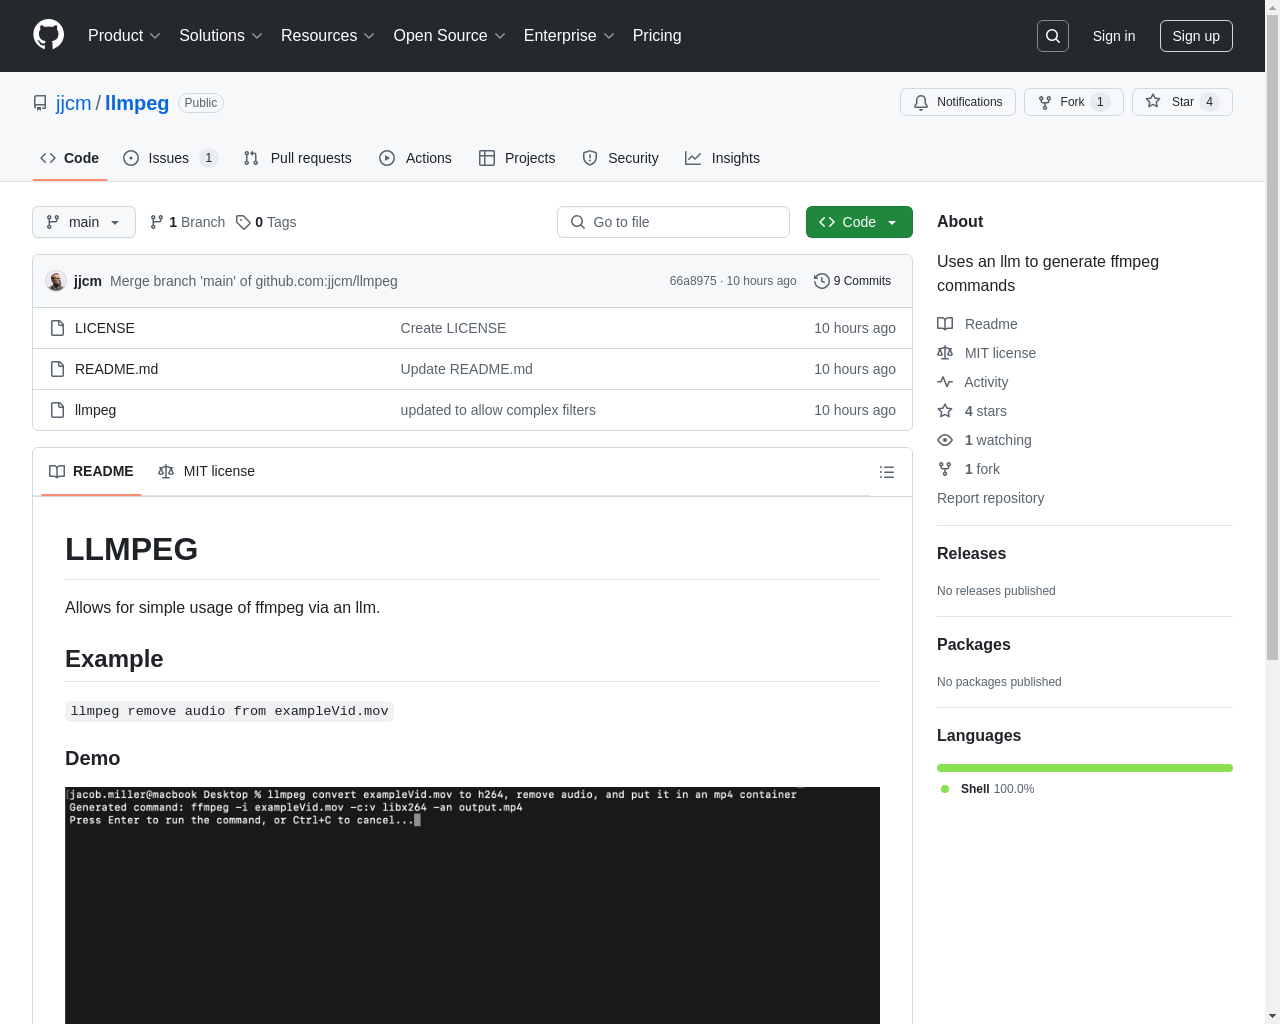This screenshot has height=1024, width=1280.
Task: Expand the Resources menu
Action: point(328,36)
